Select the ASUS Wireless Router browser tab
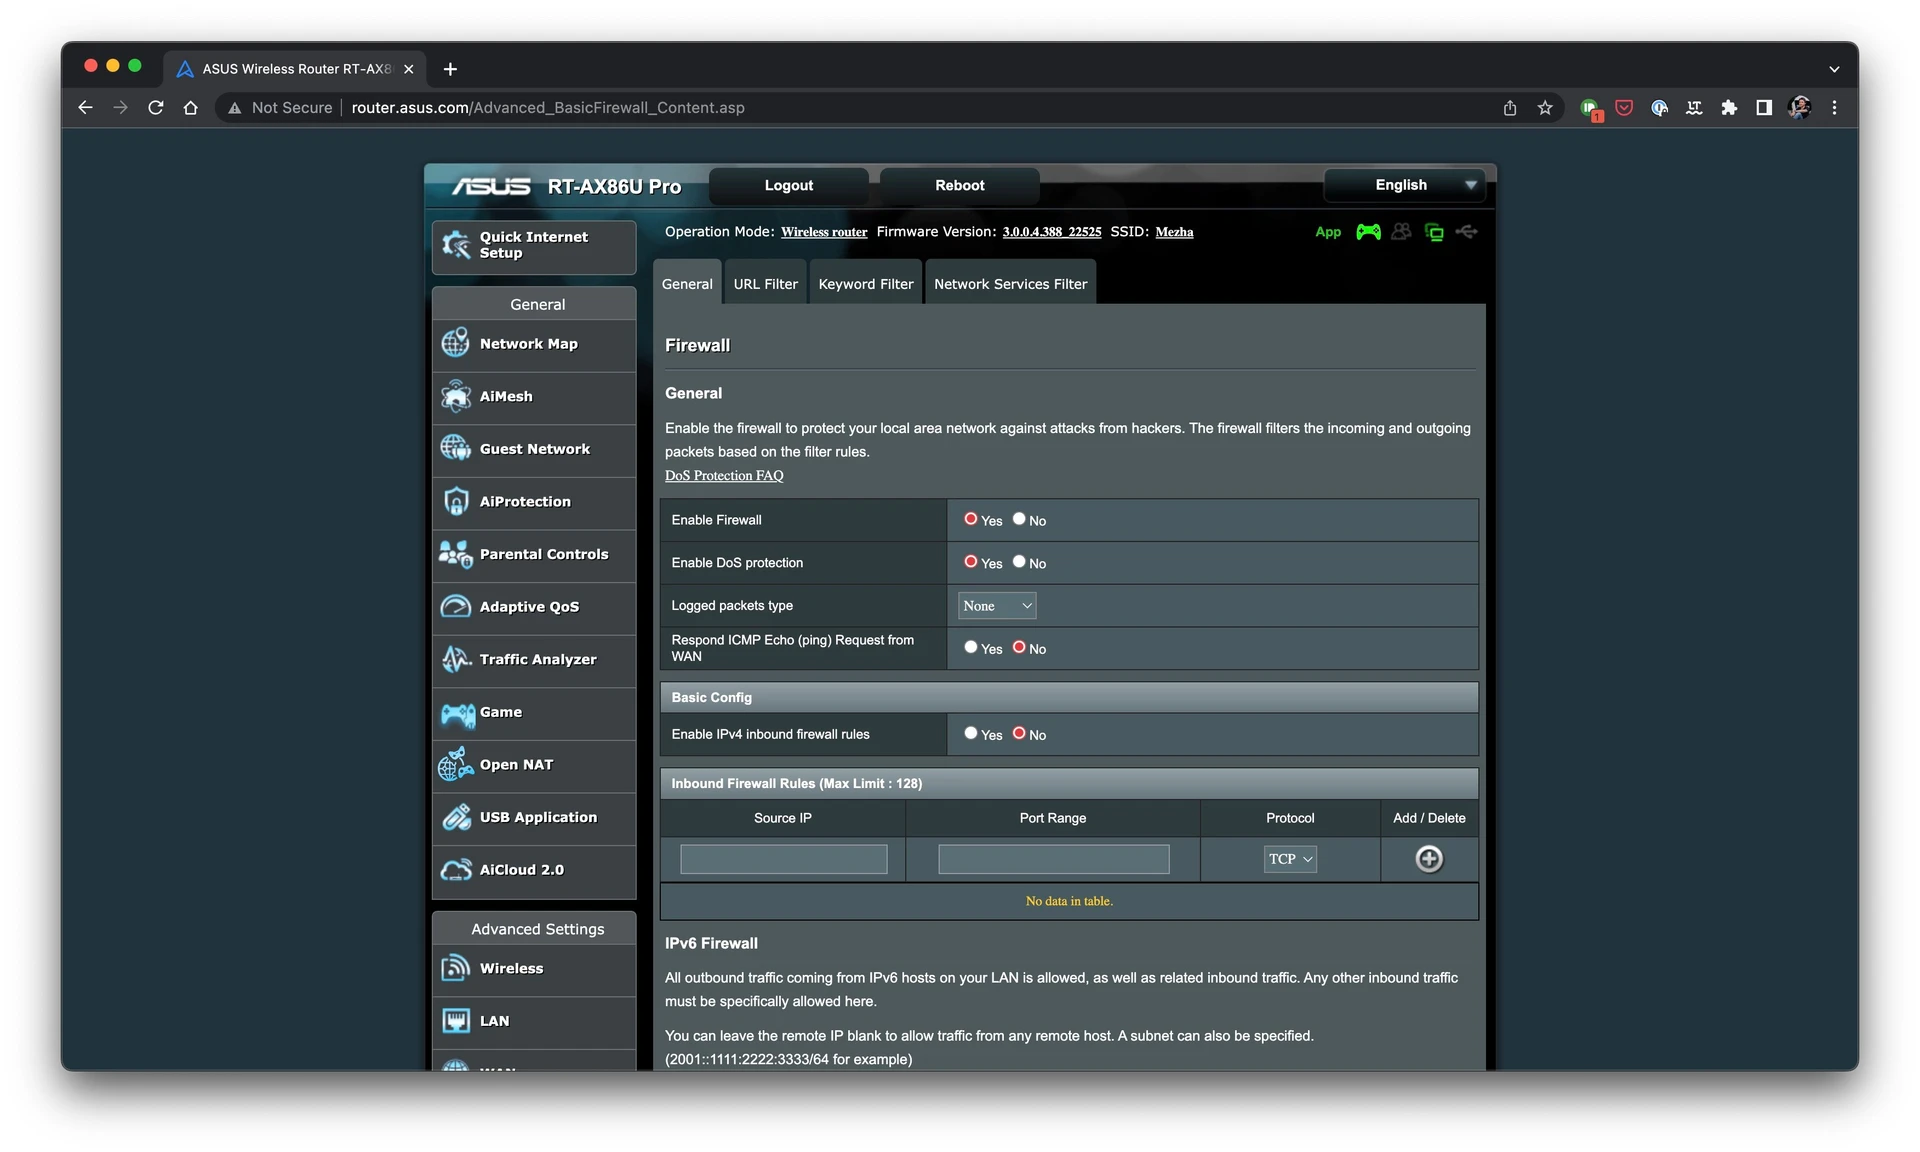This screenshot has height=1152, width=1920. [296, 69]
